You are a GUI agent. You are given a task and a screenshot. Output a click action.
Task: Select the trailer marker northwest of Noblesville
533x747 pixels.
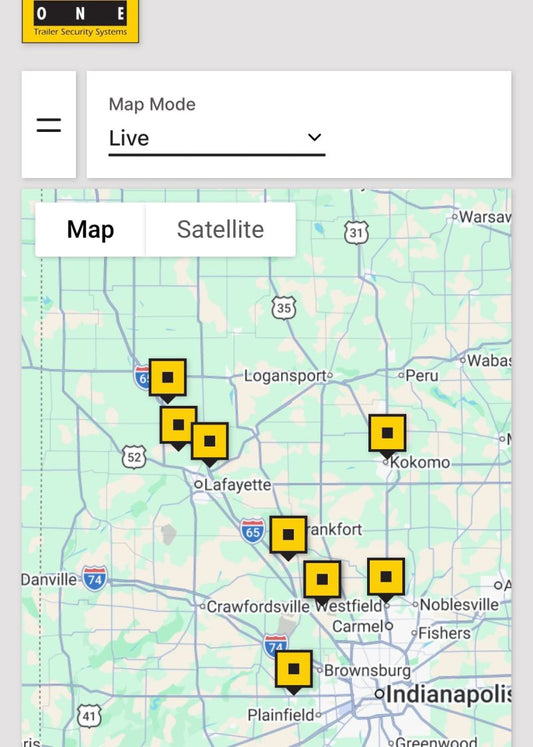386,580
